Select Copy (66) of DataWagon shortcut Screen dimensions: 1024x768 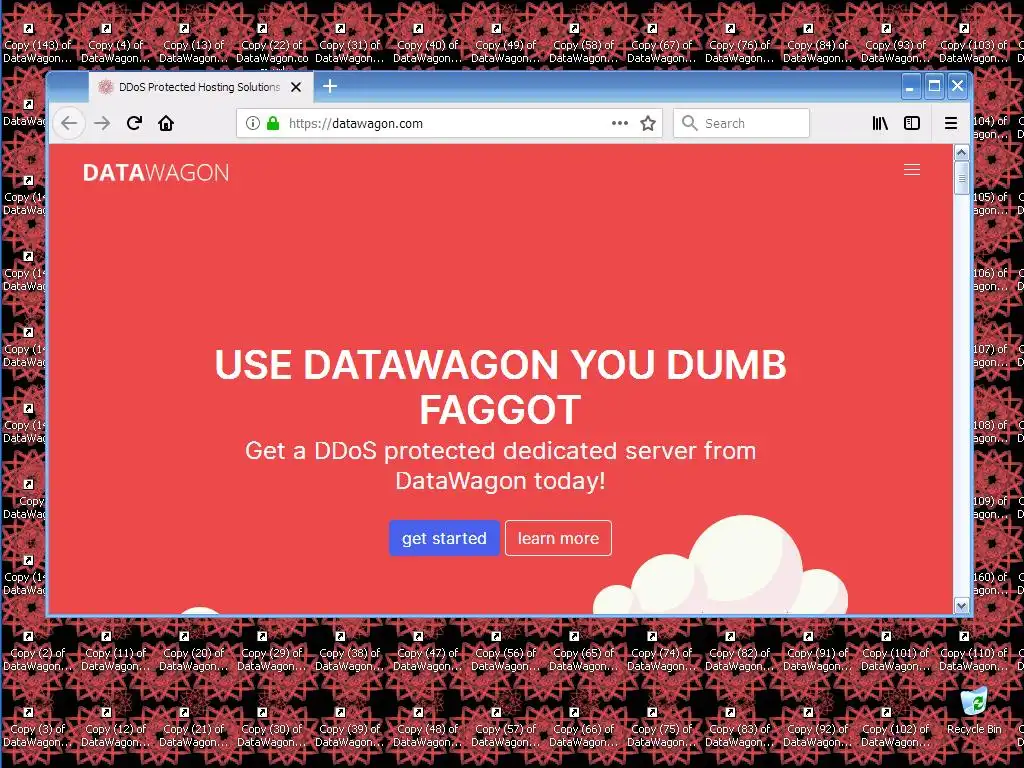(x=583, y=727)
